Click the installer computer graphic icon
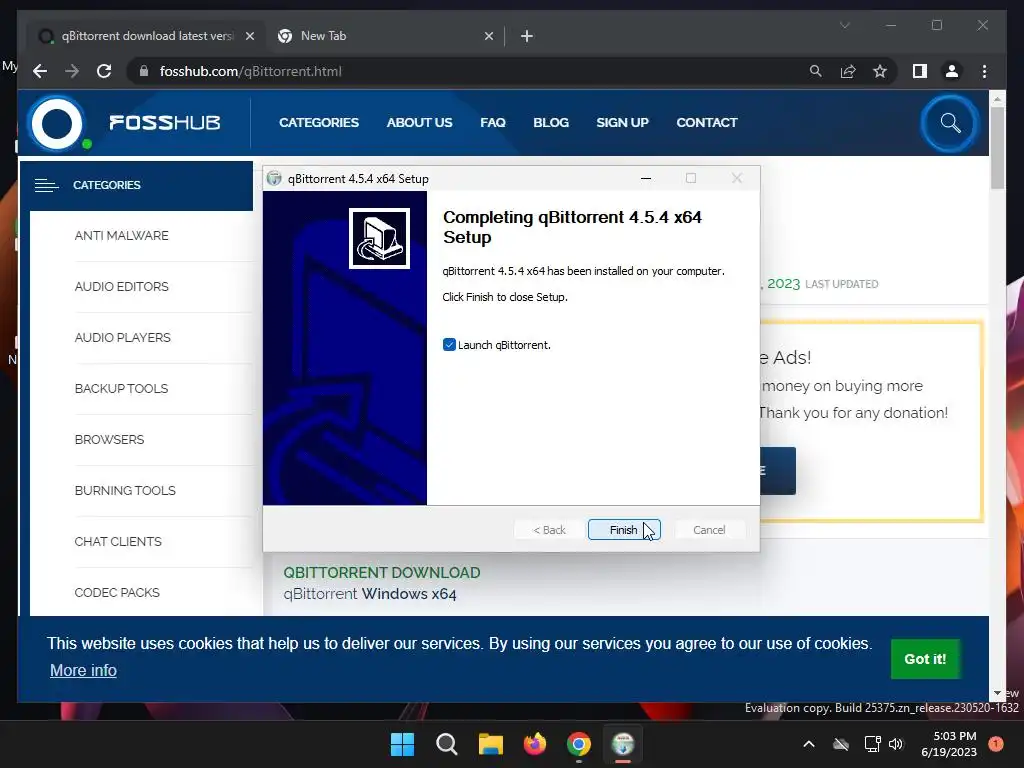Viewport: 1024px width, 768px height. point(379,238)
